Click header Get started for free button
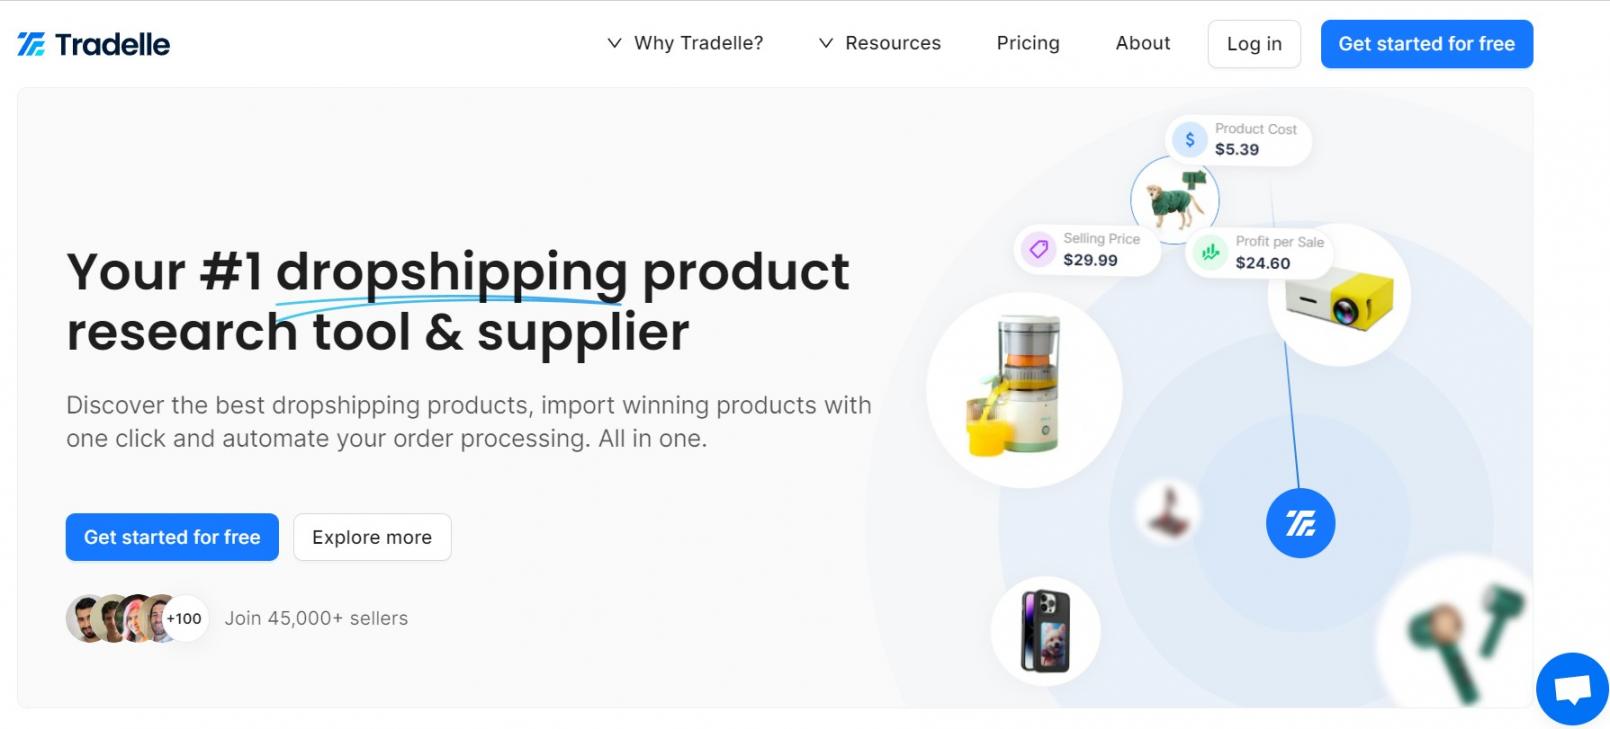1610x729 pixels. pos(1427,44)
